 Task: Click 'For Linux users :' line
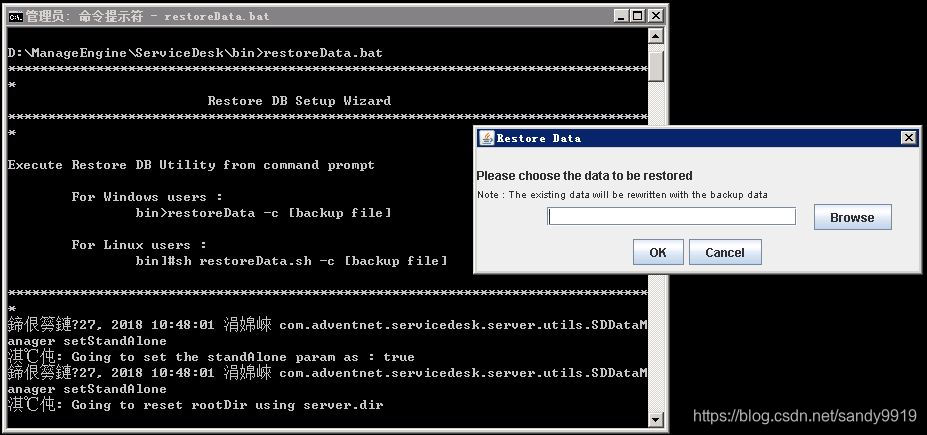(139, 245)
